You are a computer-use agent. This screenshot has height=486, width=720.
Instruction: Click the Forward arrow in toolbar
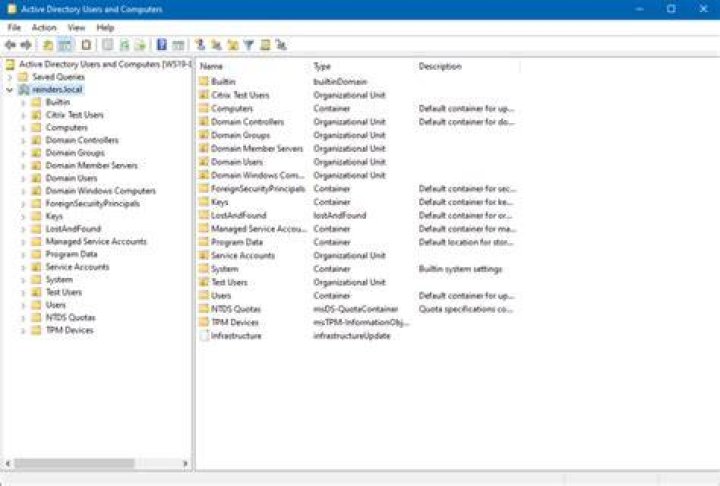point(26,45)
